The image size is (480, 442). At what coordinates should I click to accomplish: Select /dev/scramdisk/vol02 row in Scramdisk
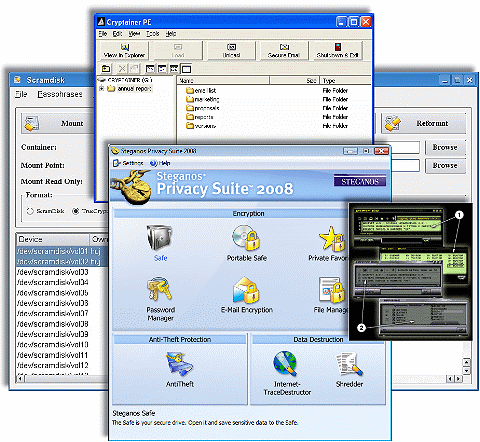[62, 261]
